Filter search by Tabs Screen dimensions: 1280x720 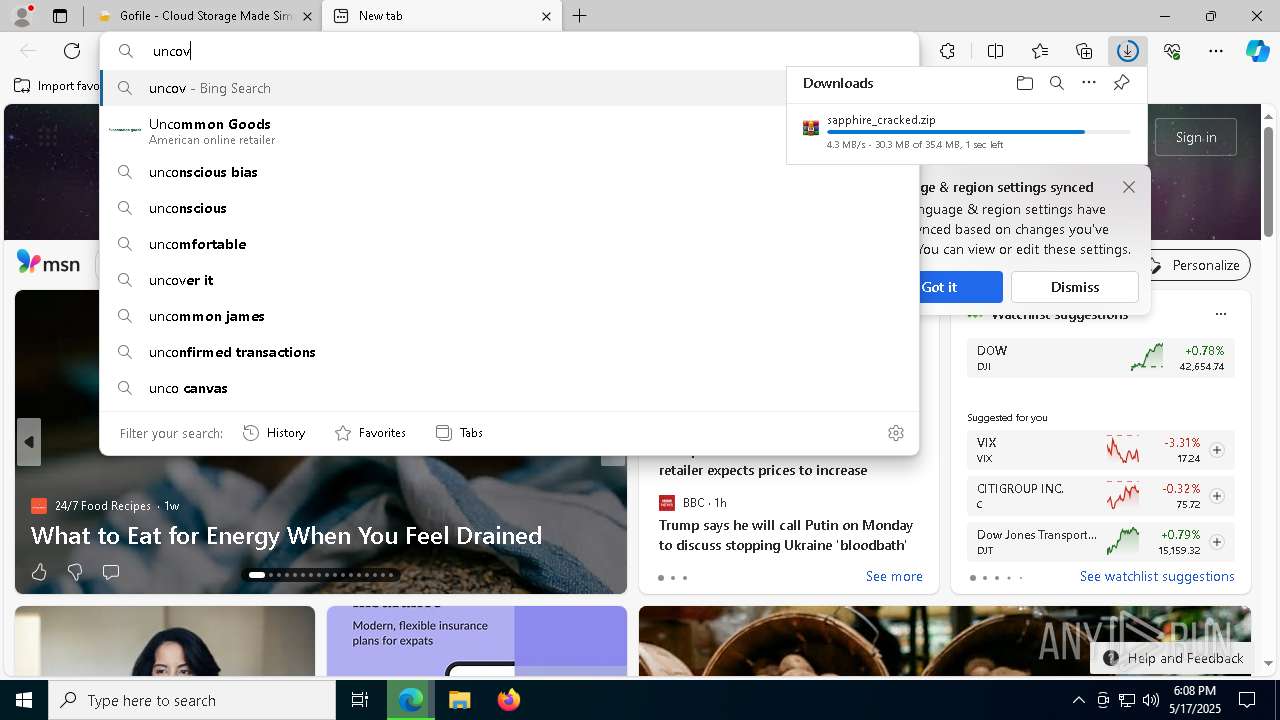(x=459, y=433)
